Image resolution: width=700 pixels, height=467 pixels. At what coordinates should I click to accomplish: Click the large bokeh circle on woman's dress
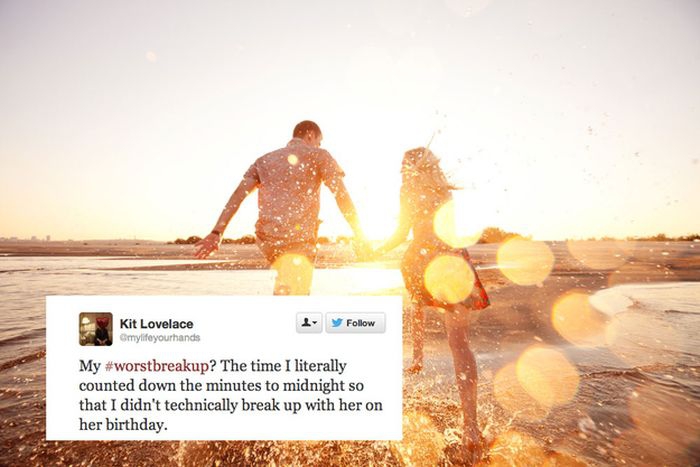coord(449,279)
